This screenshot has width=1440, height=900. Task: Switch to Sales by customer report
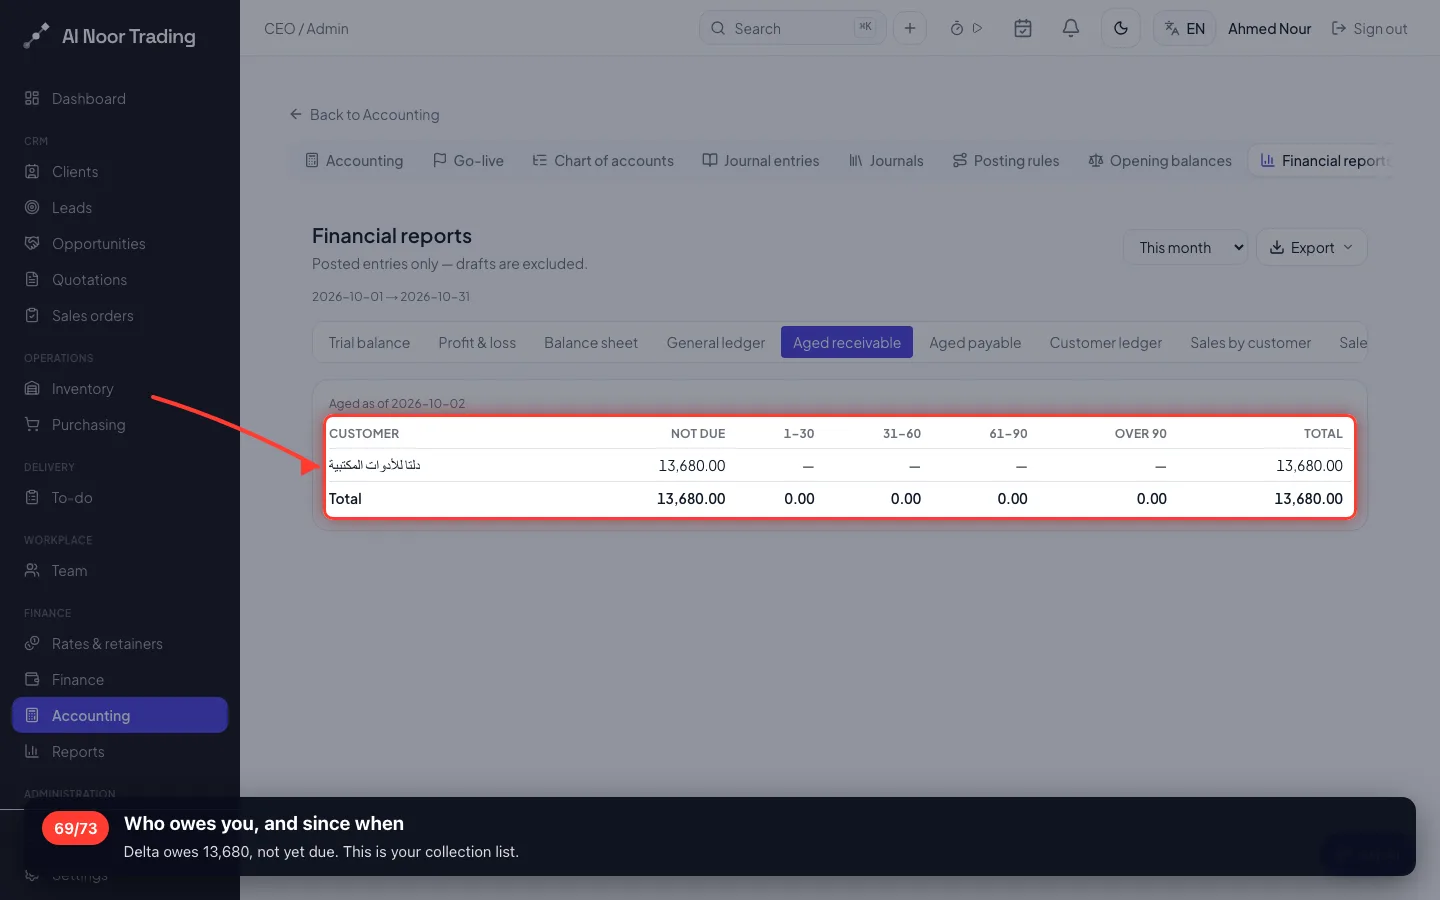click(x=1250, y=342)
